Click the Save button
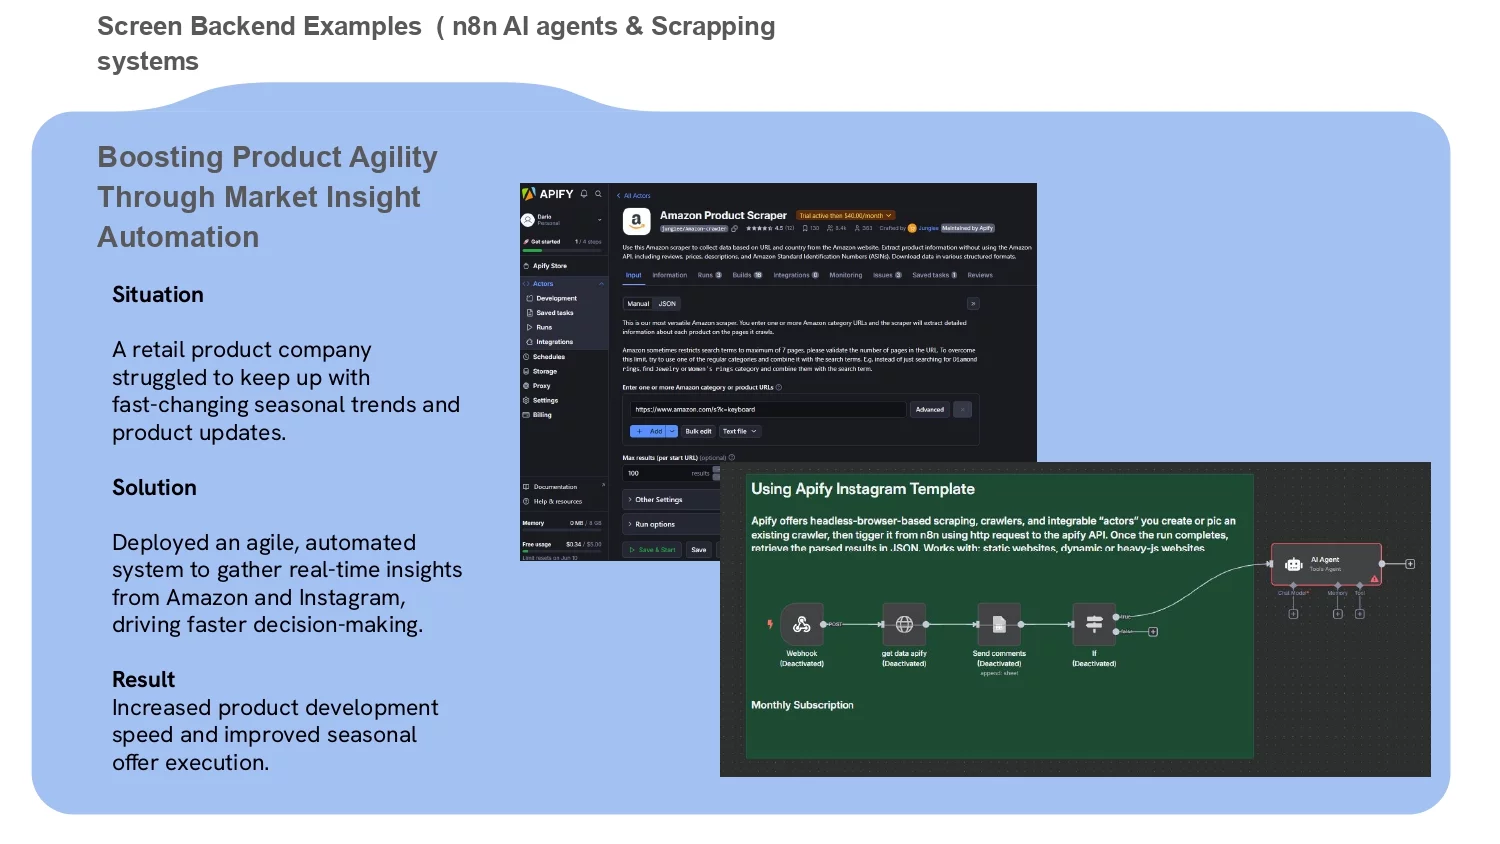 pos(699,549)
